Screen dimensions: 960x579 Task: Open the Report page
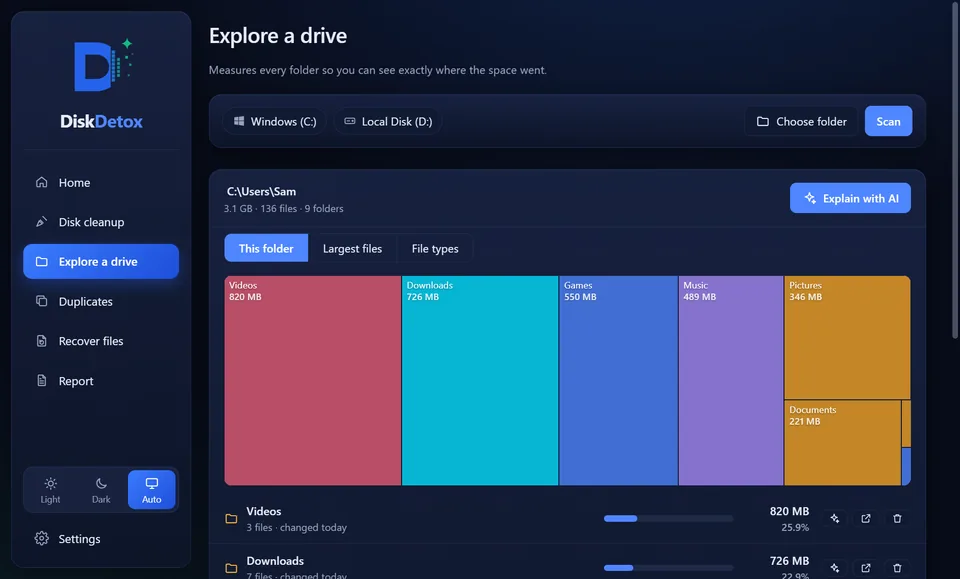(x=101, y=381)
